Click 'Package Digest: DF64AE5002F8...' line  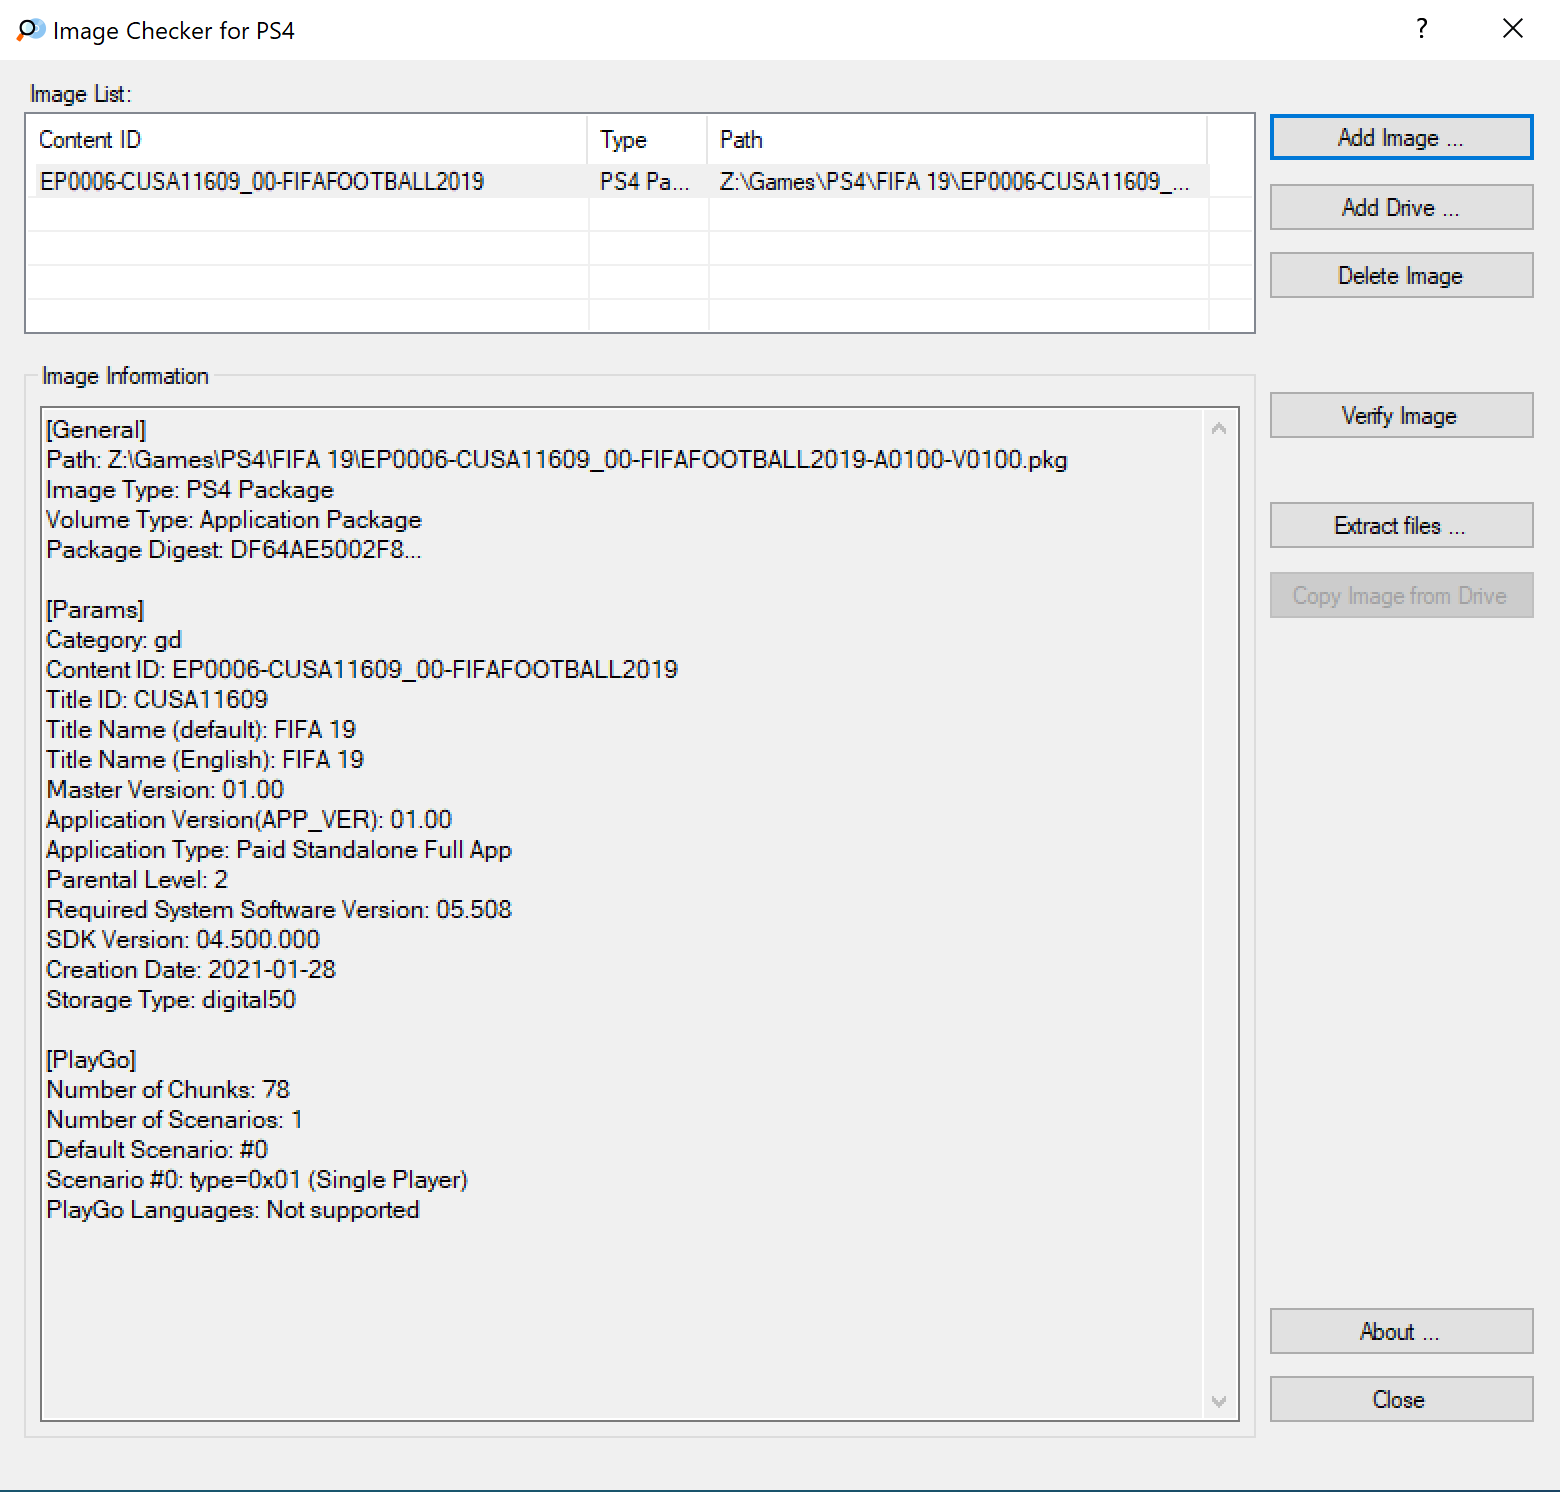point(234,550)
